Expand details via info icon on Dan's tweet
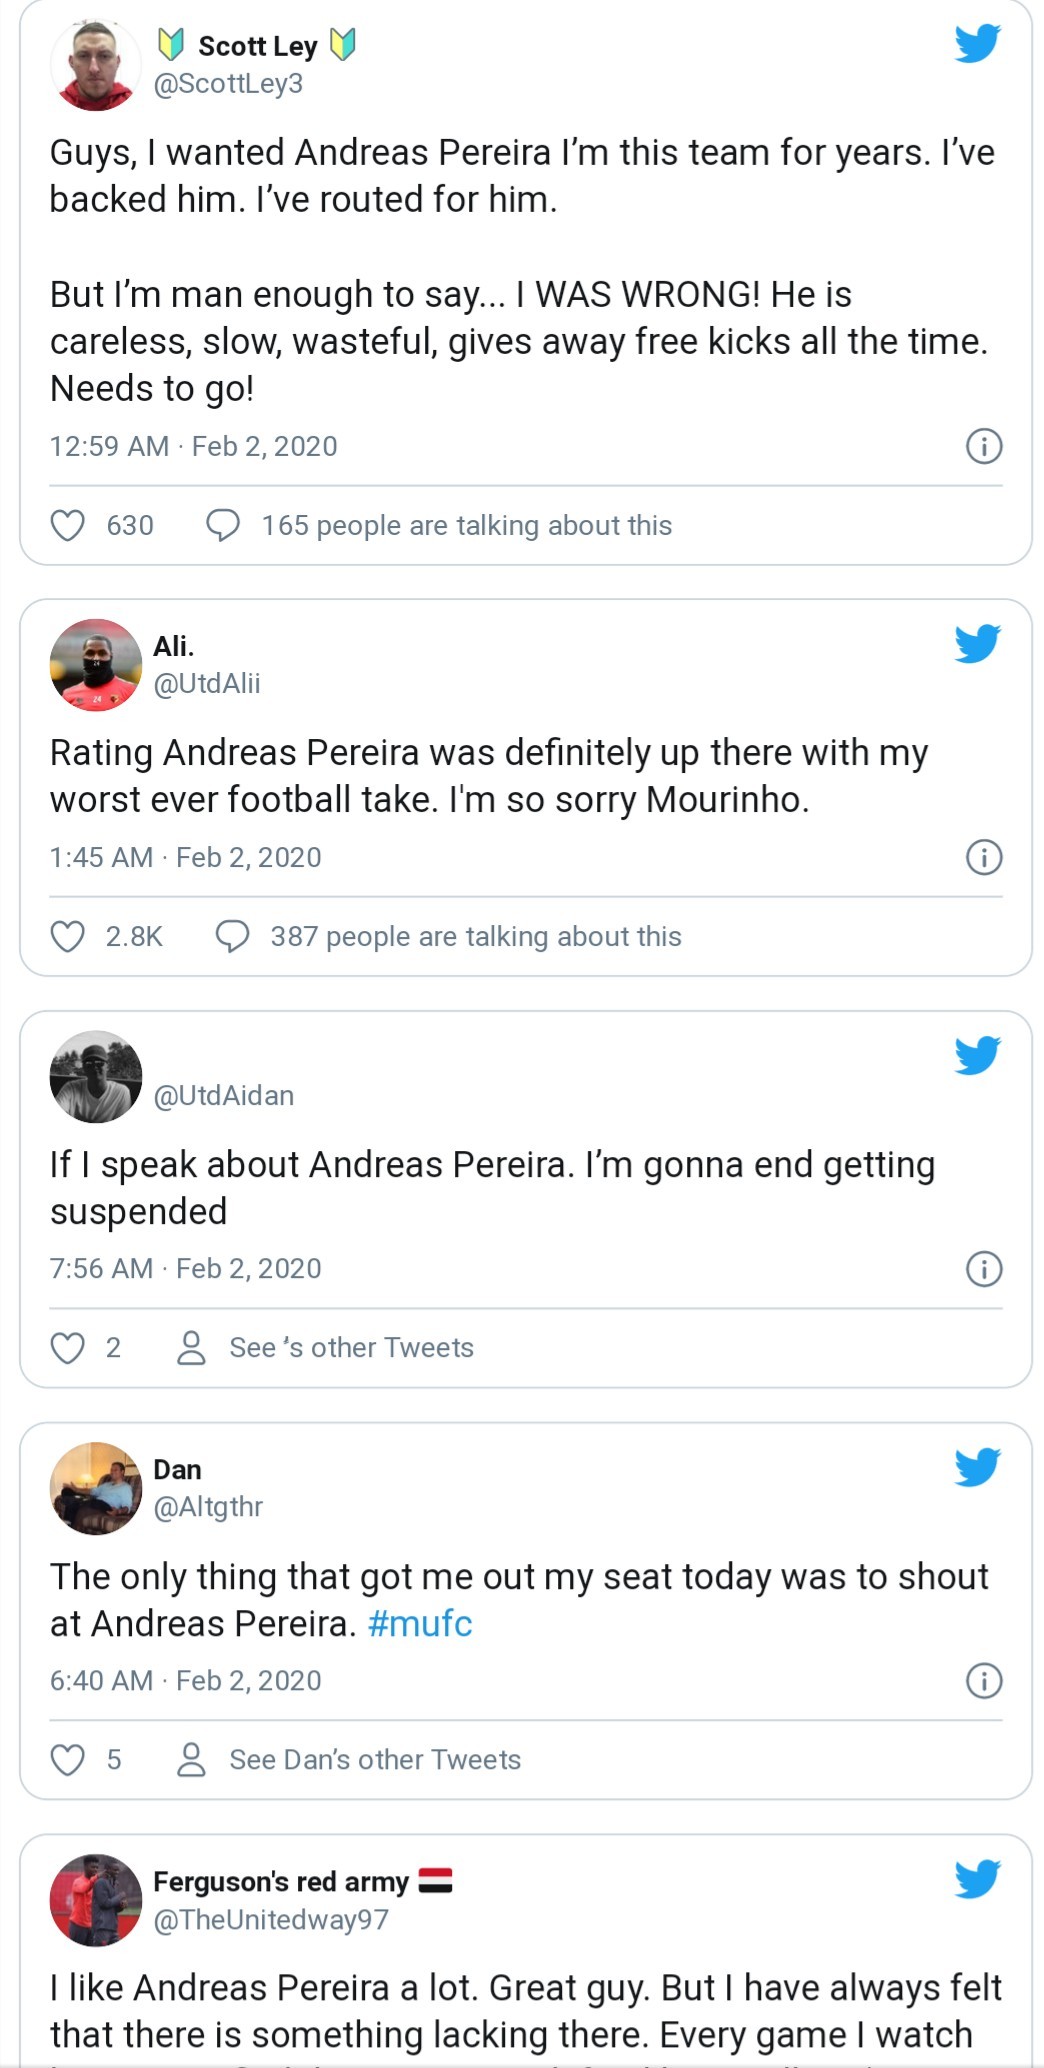 [985, 1681]
